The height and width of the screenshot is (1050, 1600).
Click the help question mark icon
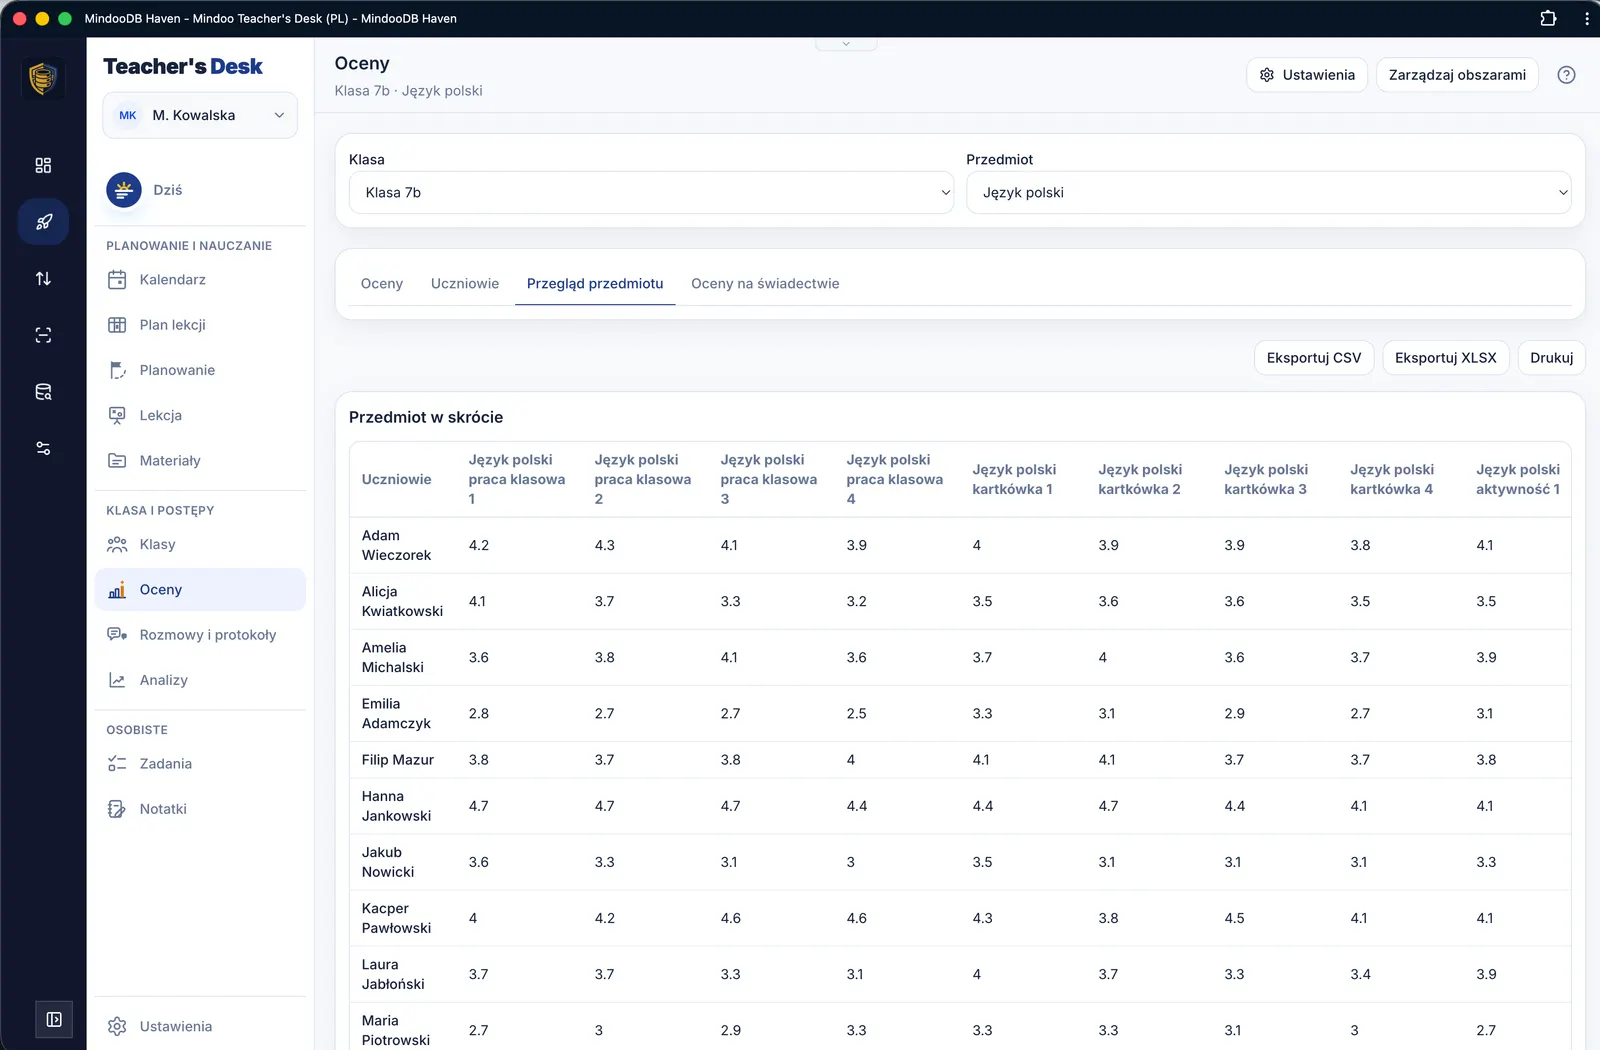1566,75
